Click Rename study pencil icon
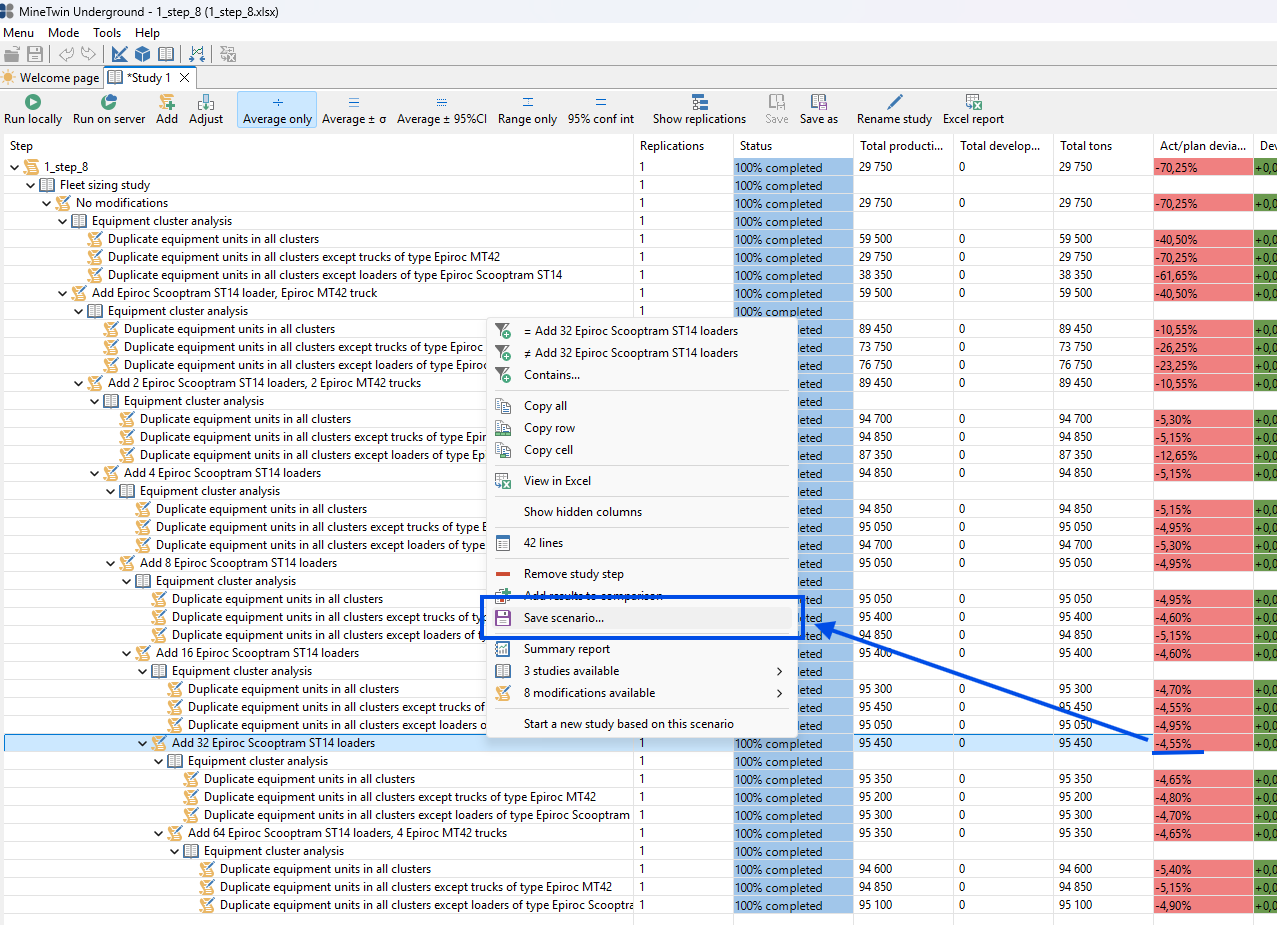This screenshot has width=1277, height=925. pos(894,102)
